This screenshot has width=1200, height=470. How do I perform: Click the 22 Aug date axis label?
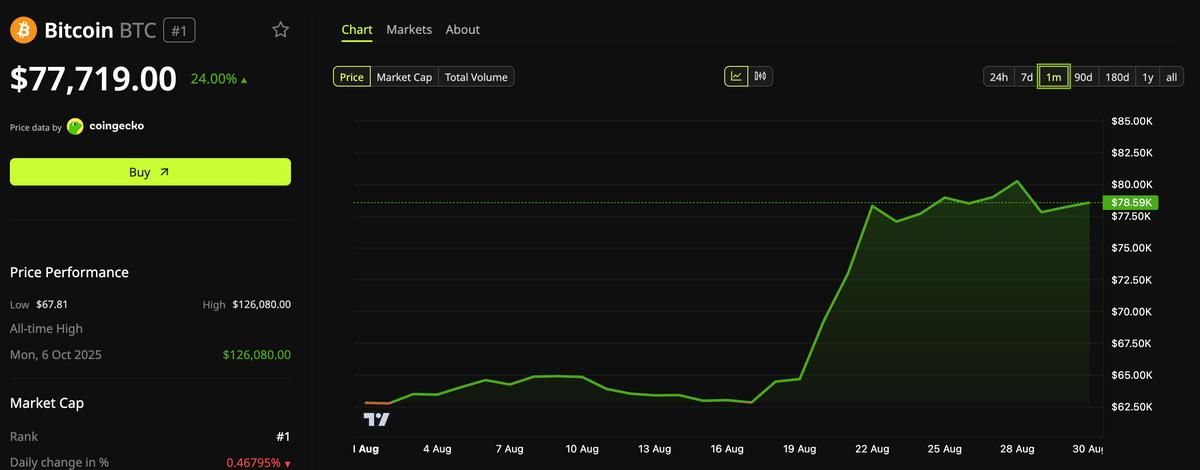(x=872, y=449)
